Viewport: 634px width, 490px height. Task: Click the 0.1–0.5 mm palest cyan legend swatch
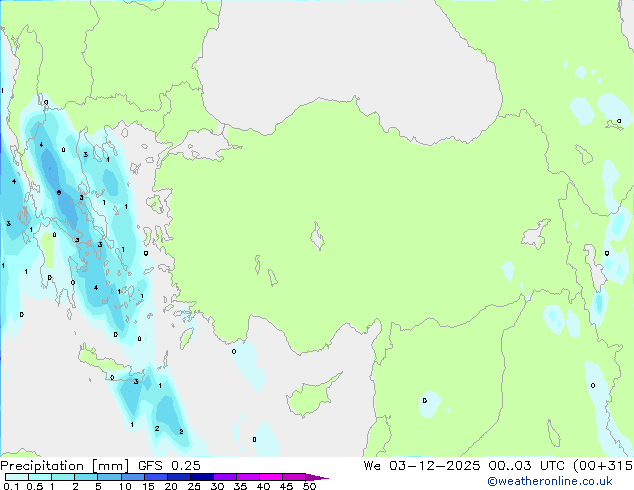pyautogui.click(x=17, y=477)
